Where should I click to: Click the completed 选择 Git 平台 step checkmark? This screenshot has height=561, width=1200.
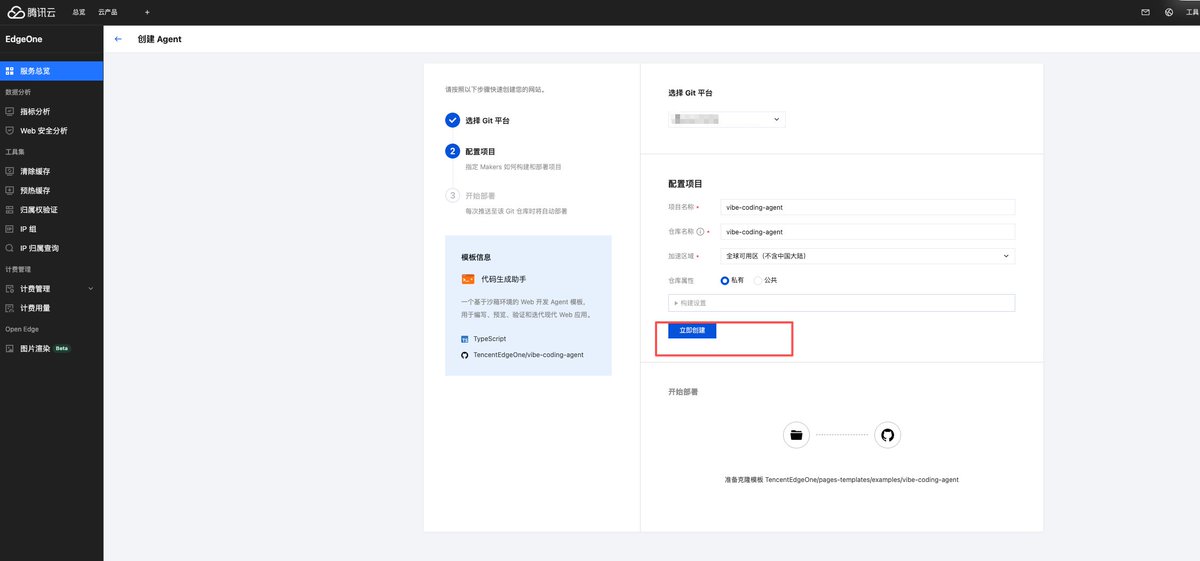click(x=453, y=120)
